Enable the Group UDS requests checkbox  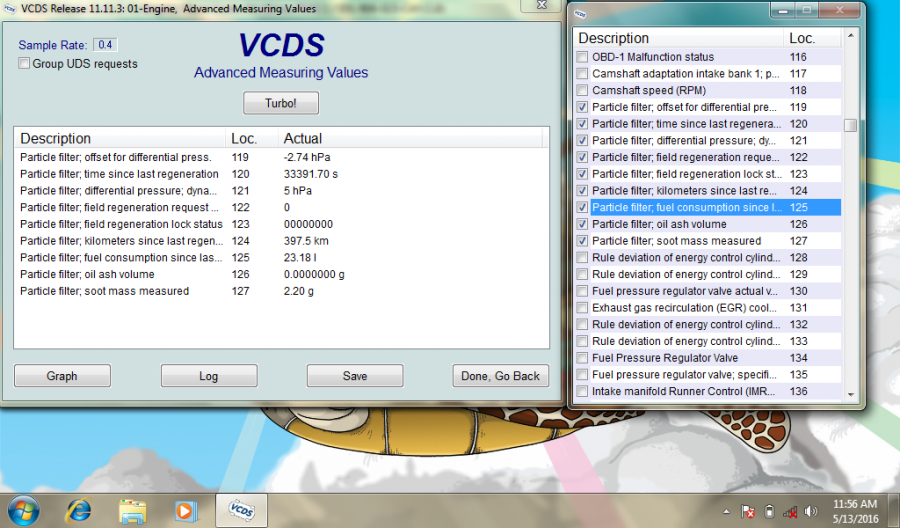tap(24, 64)
